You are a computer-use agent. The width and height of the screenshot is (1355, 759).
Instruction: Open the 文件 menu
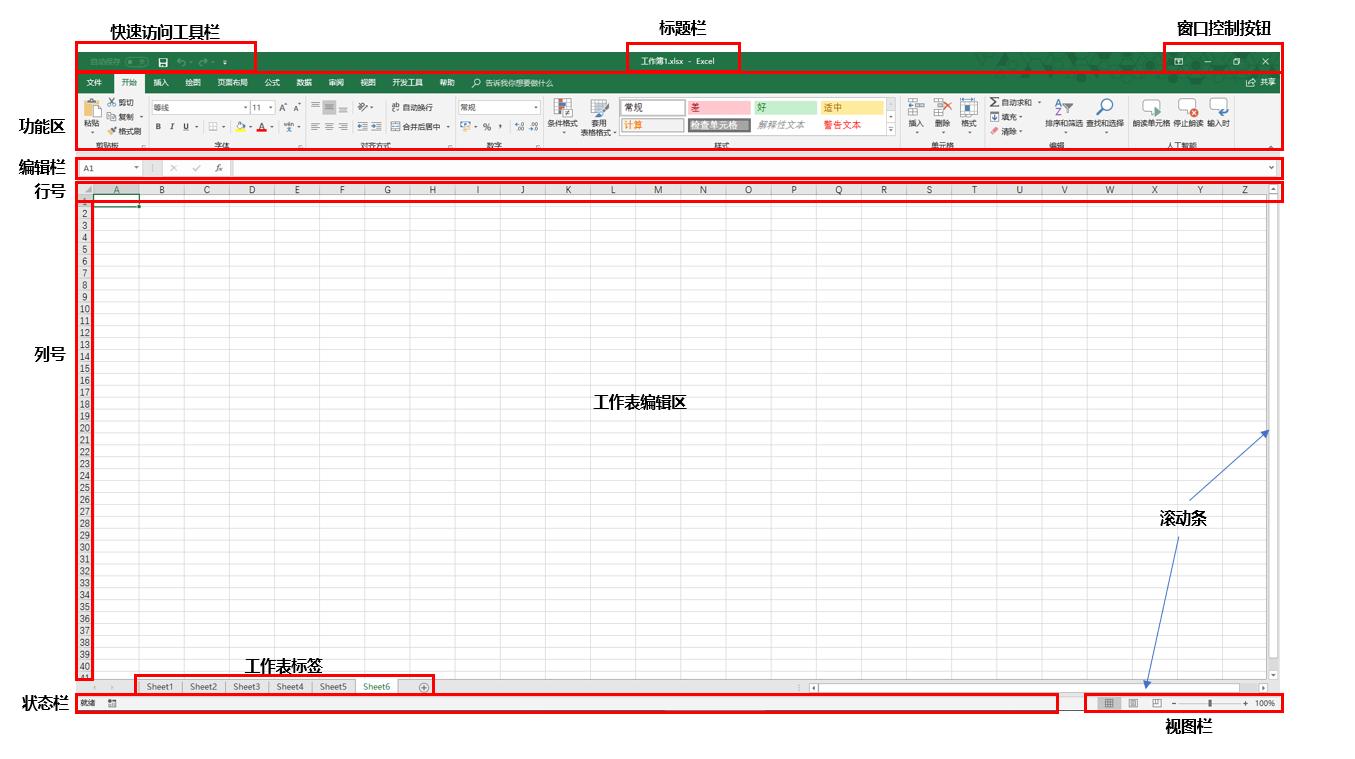pos(95,84)
